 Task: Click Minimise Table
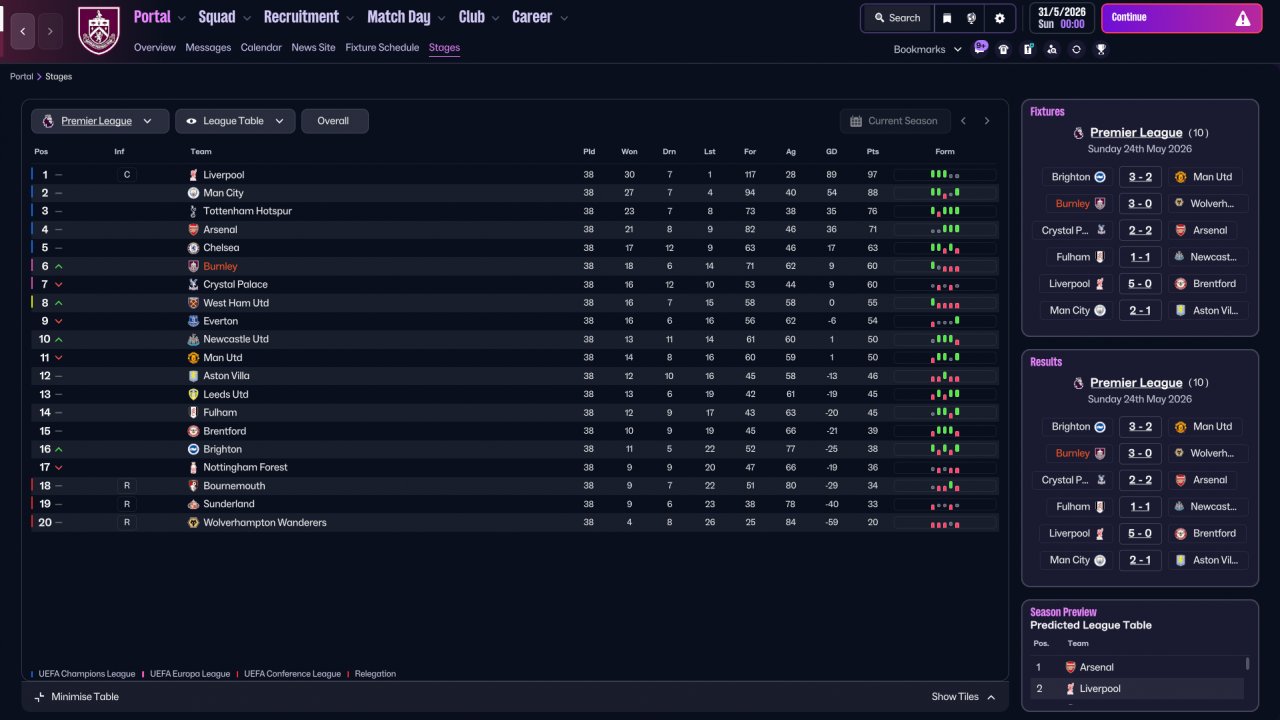tap(77, 697)
